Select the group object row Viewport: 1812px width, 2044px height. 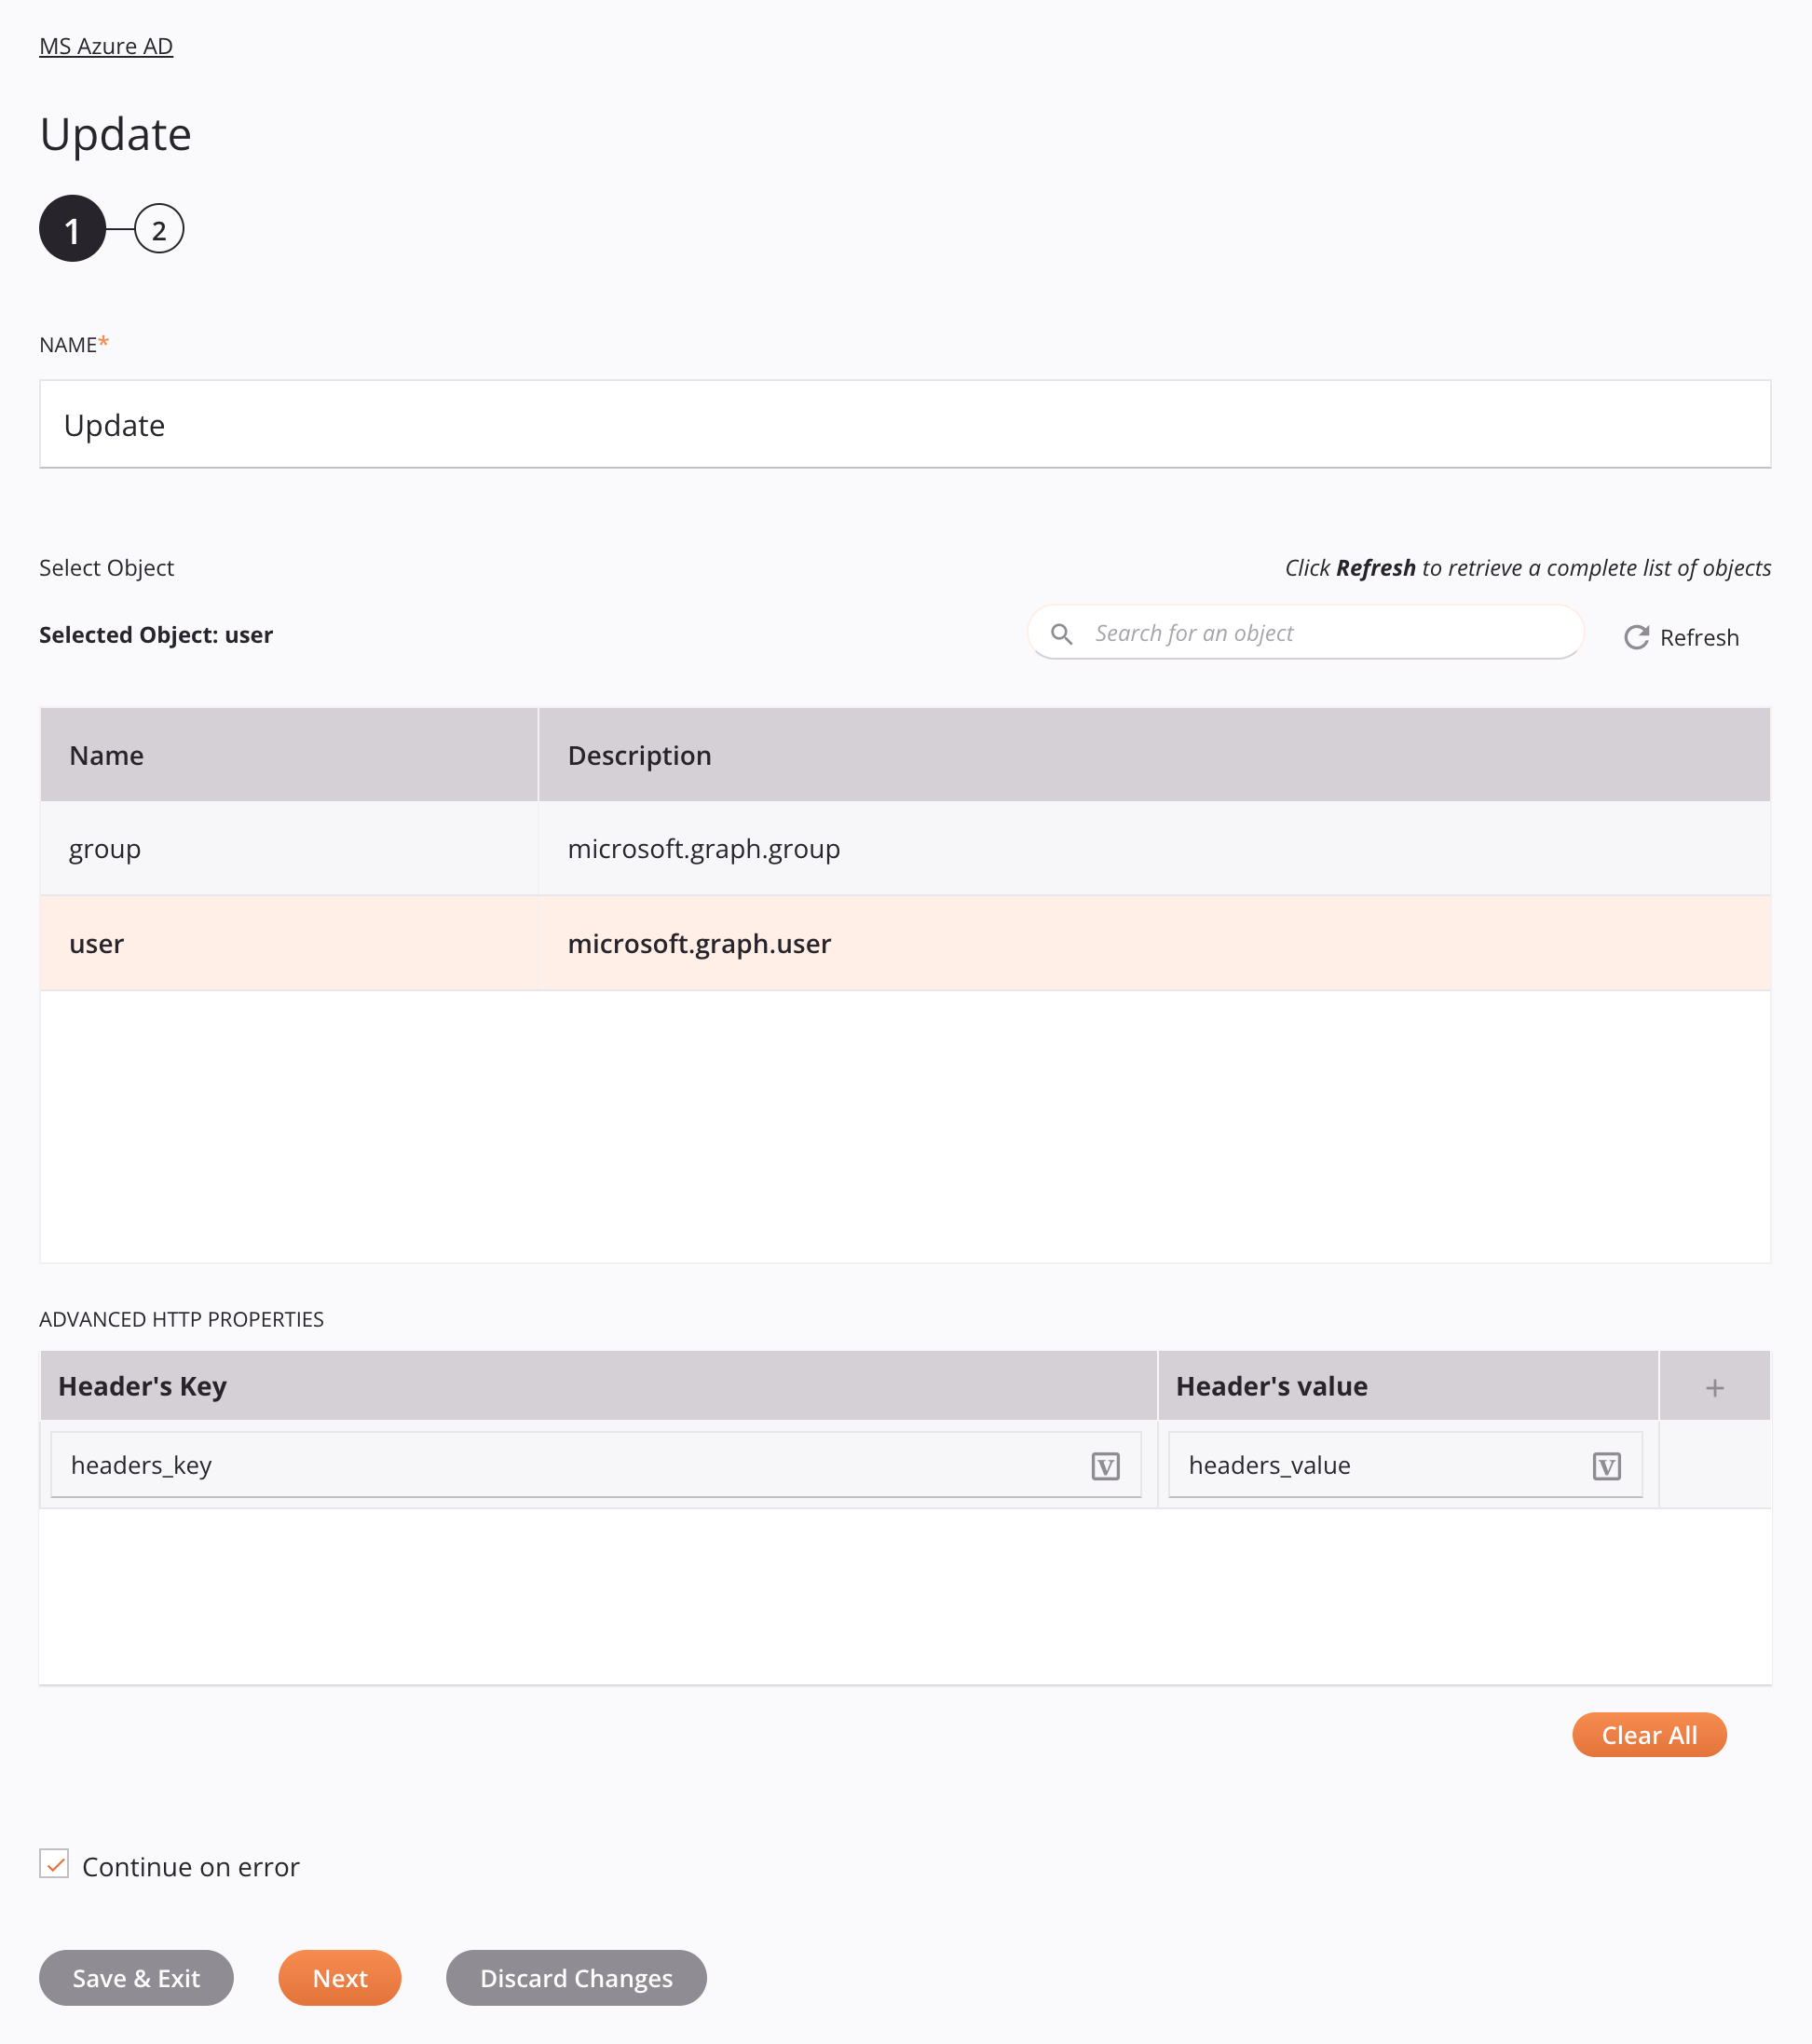905,848
